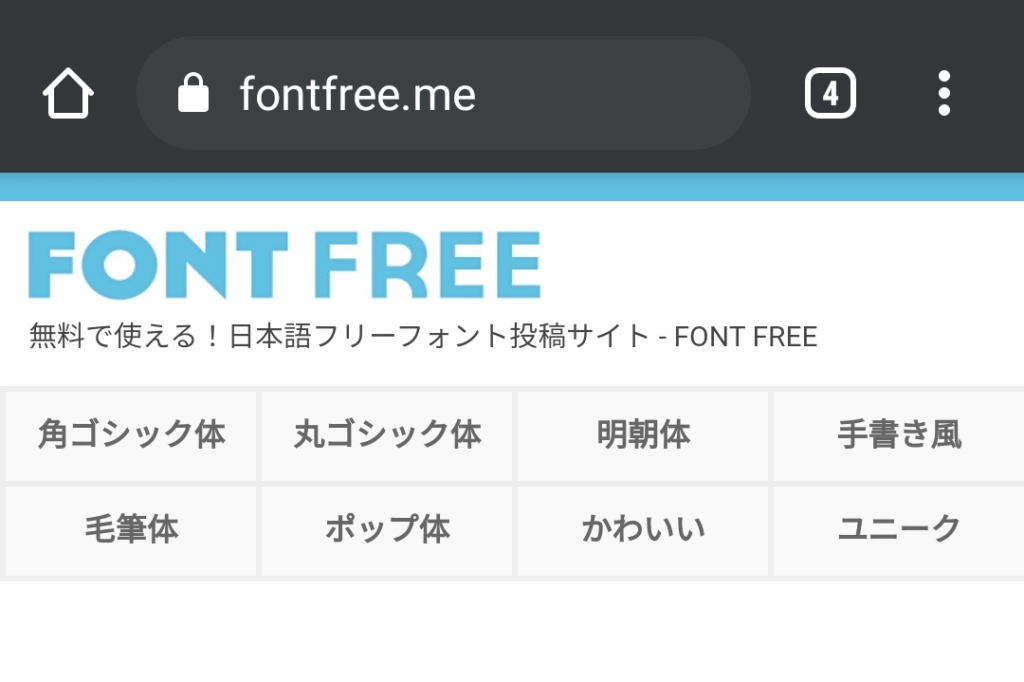Screen dimensions: 1024x682
Task: Open site security info via lock icon
Action: 193,95
